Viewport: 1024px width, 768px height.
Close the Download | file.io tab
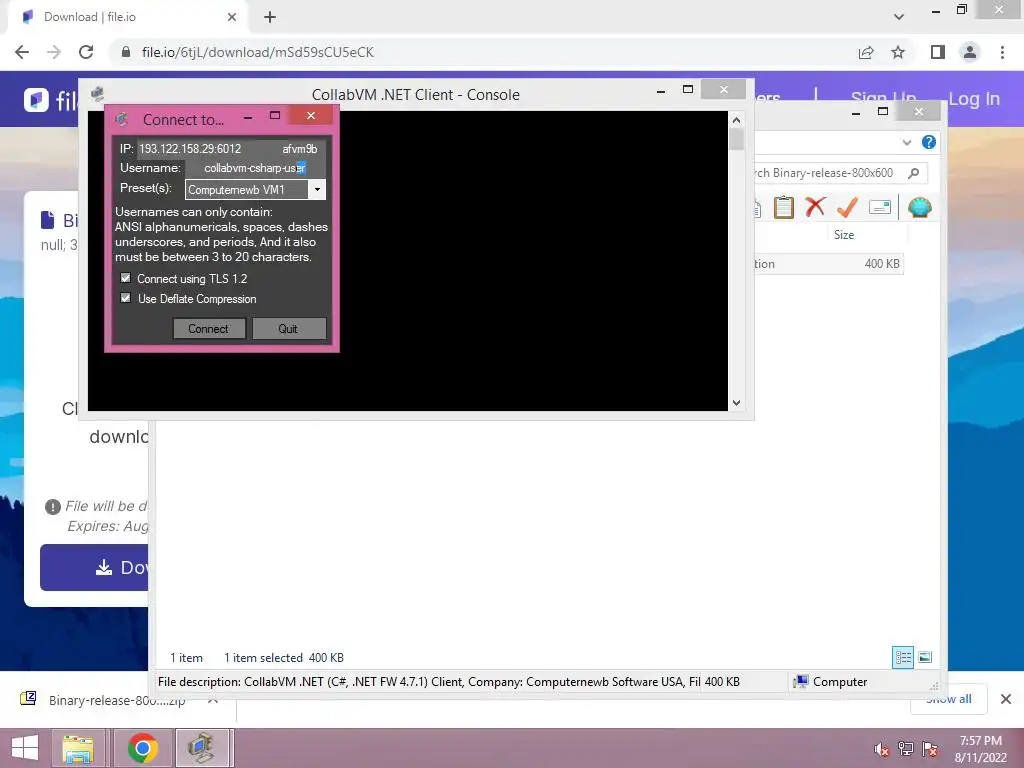point(232,17)
